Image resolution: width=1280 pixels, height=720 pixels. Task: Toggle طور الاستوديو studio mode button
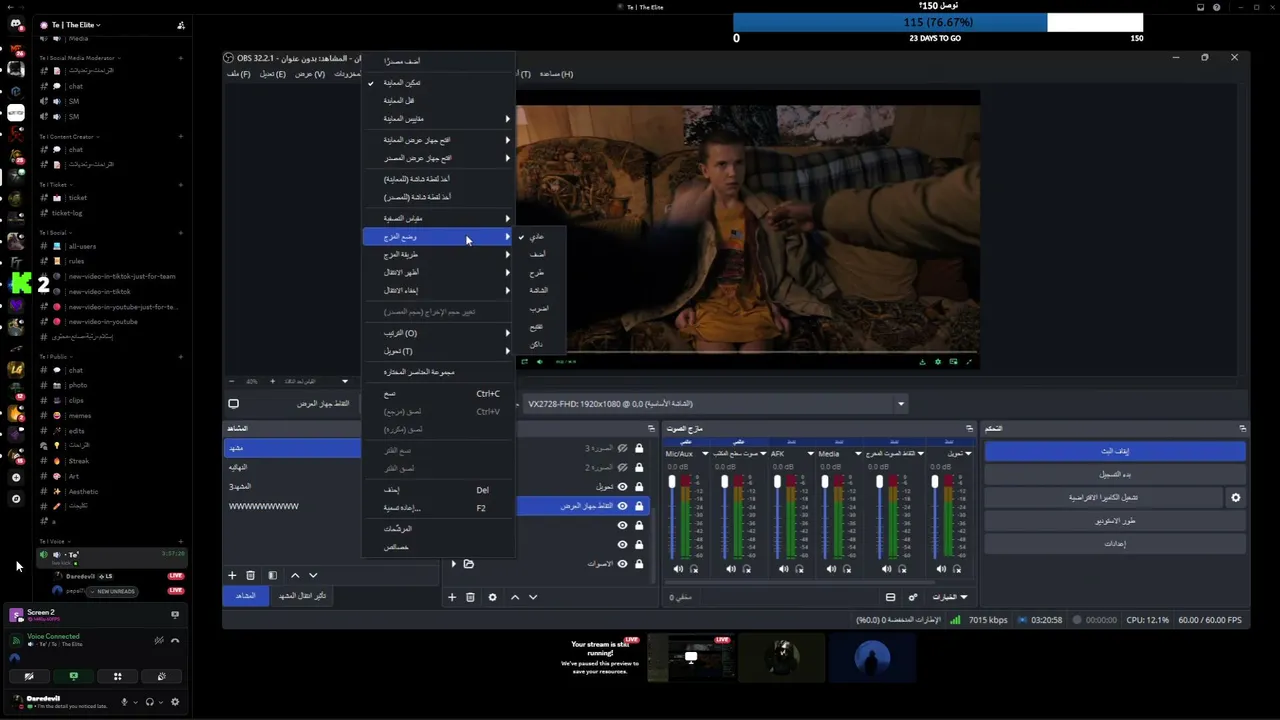1115,520
